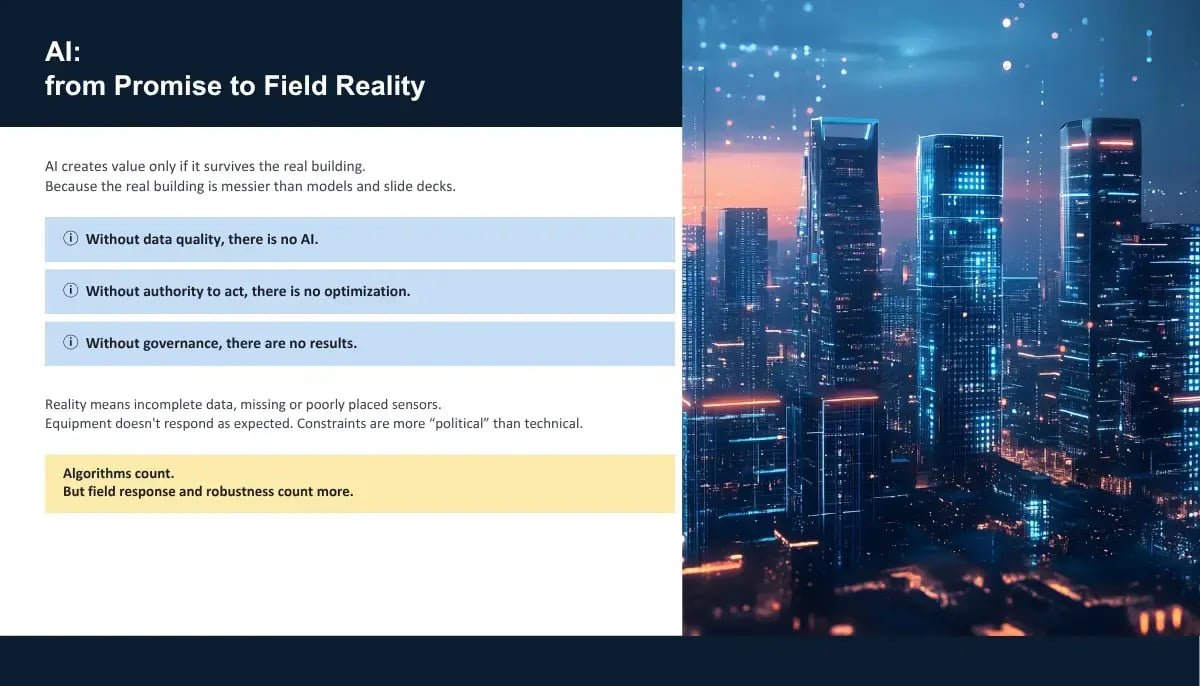The image size is (1200, 686).
Task: Select the 'Because the real building is messier' line
Action: click(x=250, y=186)
